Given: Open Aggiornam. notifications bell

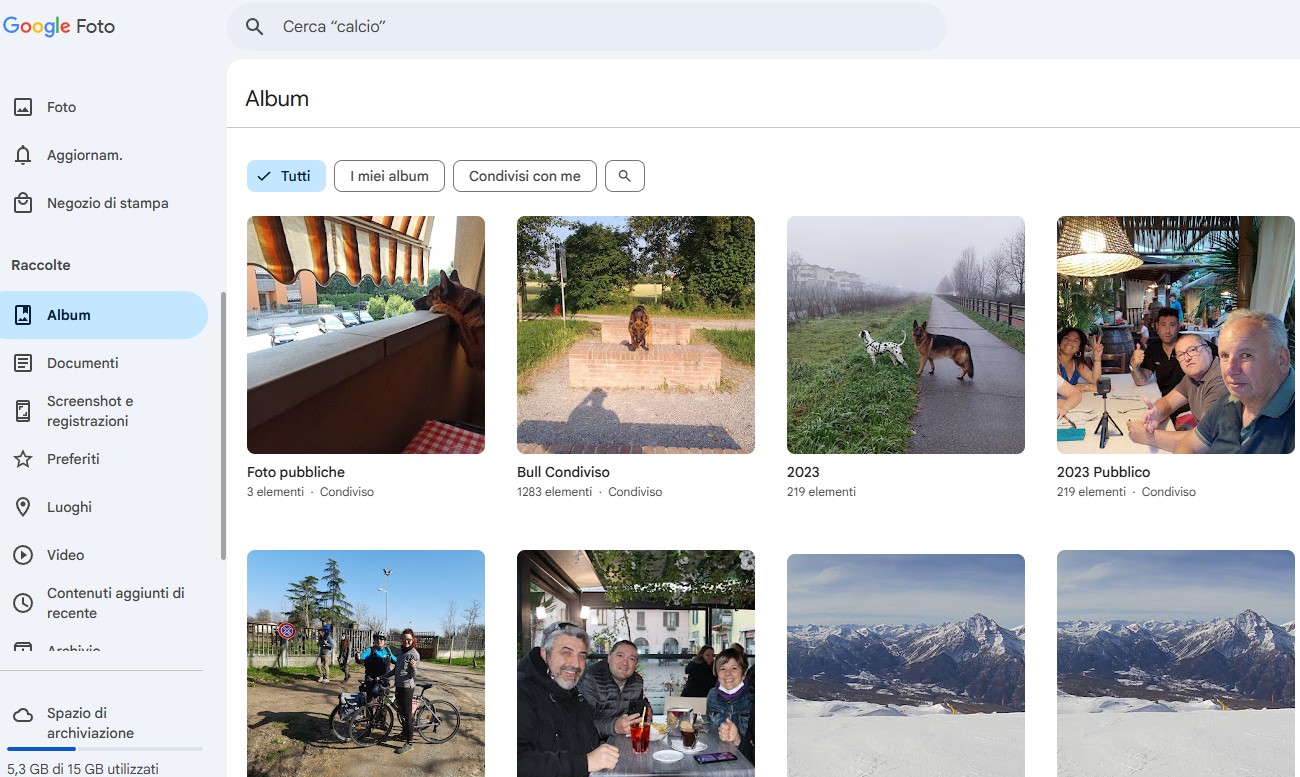Looking at the screenshot, I should pos(85,154).
